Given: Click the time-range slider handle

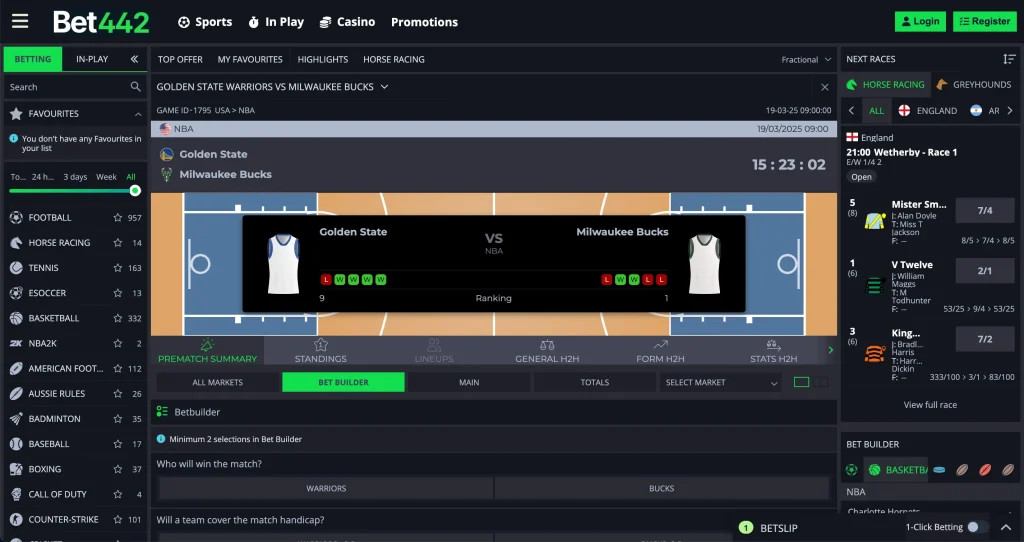Looking at the screenshot, I should (x=135, y=191).
